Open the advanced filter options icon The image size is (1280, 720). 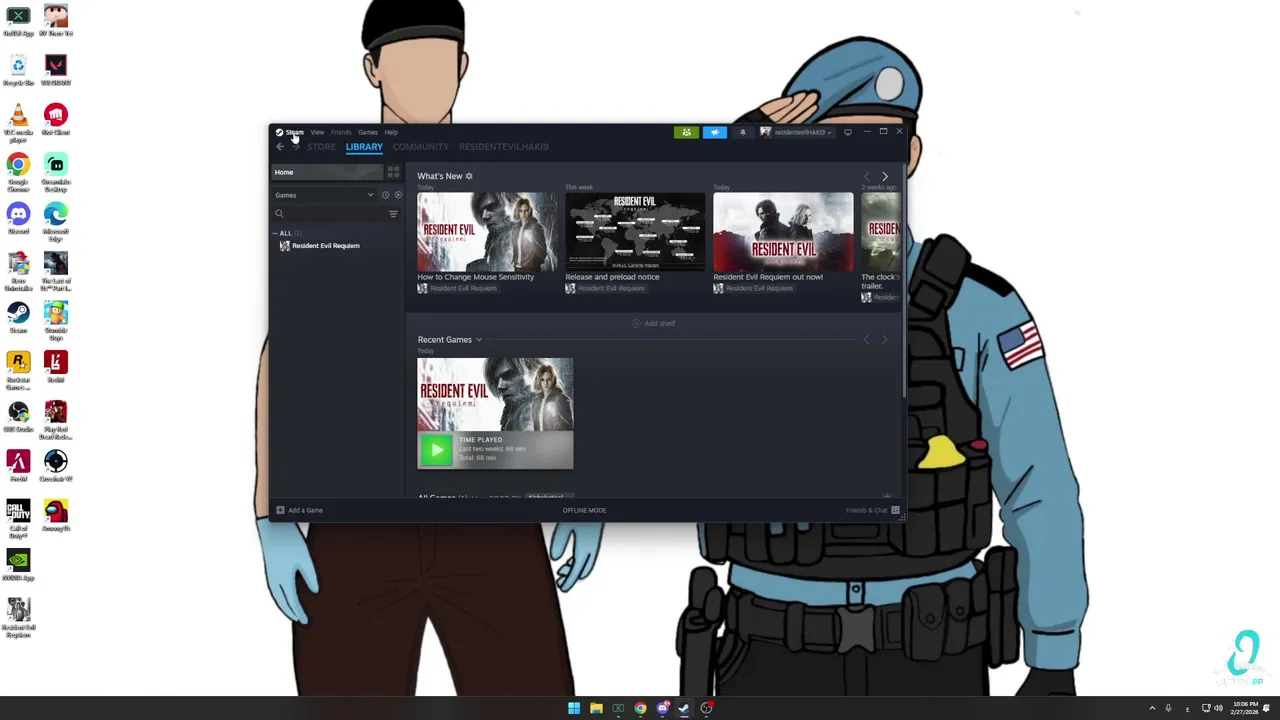(393, 214)
